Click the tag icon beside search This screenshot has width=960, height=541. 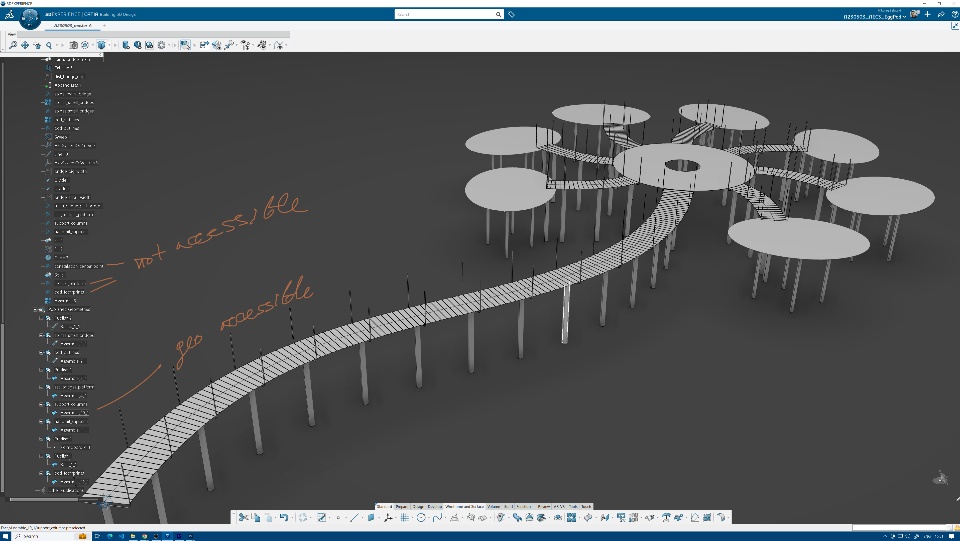(511, 14)
